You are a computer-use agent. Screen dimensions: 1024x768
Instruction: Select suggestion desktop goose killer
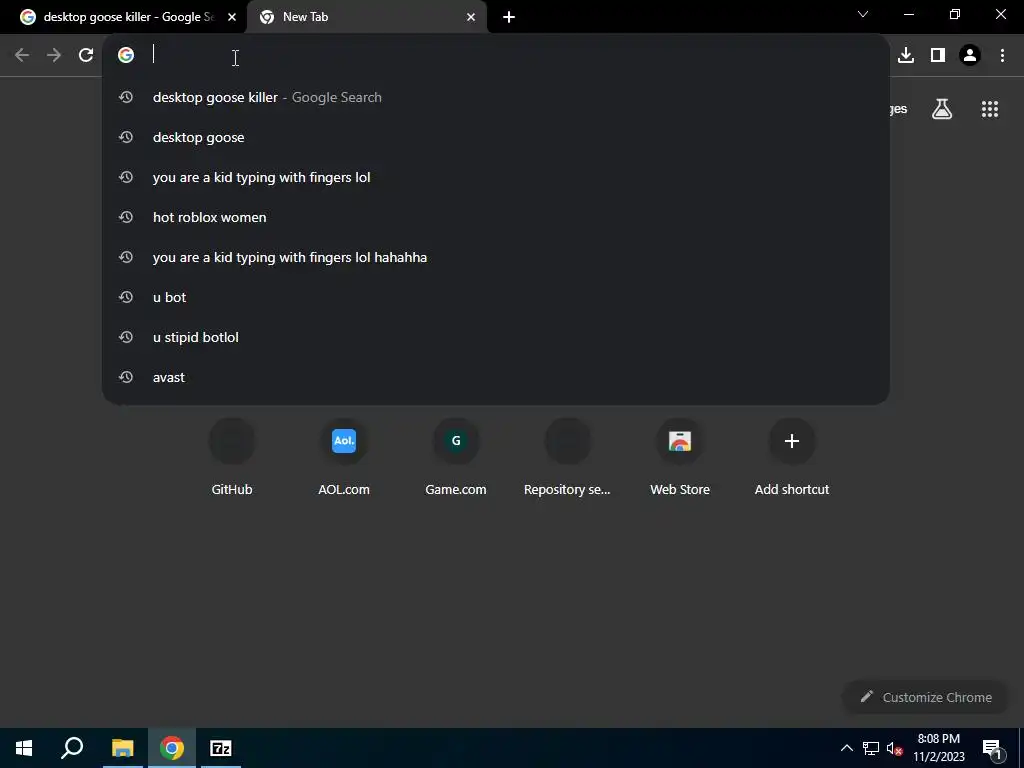496,97
